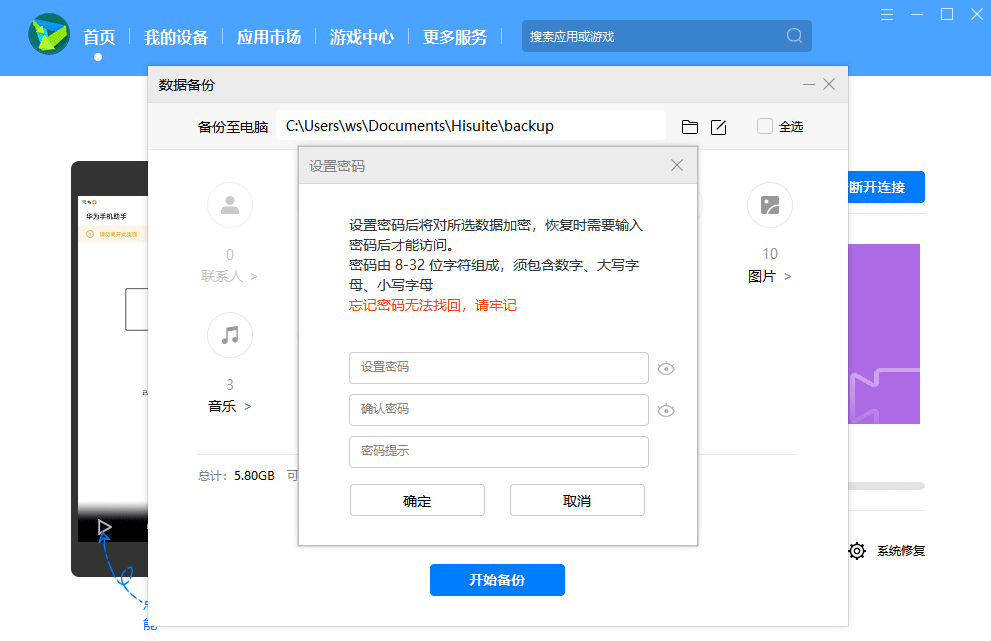Click the 确定 button in password dialog
Screen dimensions: 991x641
(x=417, y=500)
